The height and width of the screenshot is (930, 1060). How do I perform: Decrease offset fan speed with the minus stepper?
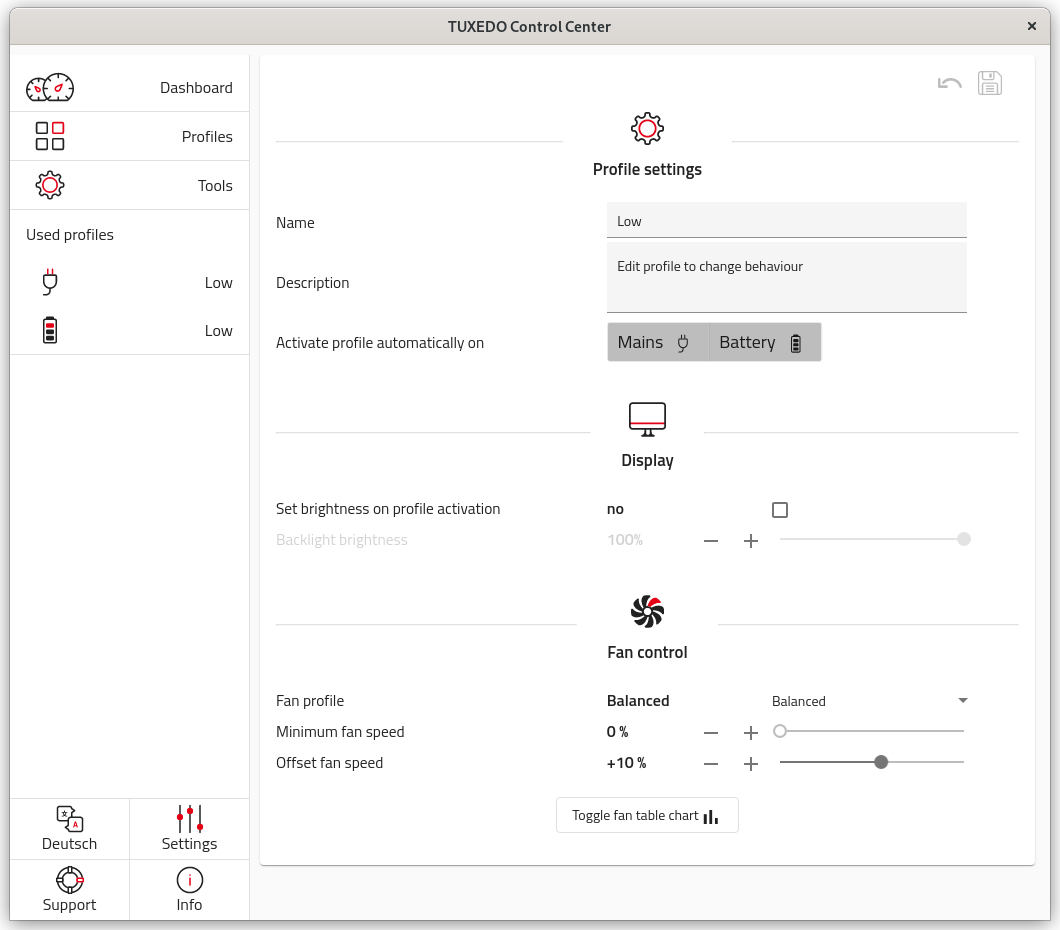click(711, 763)
